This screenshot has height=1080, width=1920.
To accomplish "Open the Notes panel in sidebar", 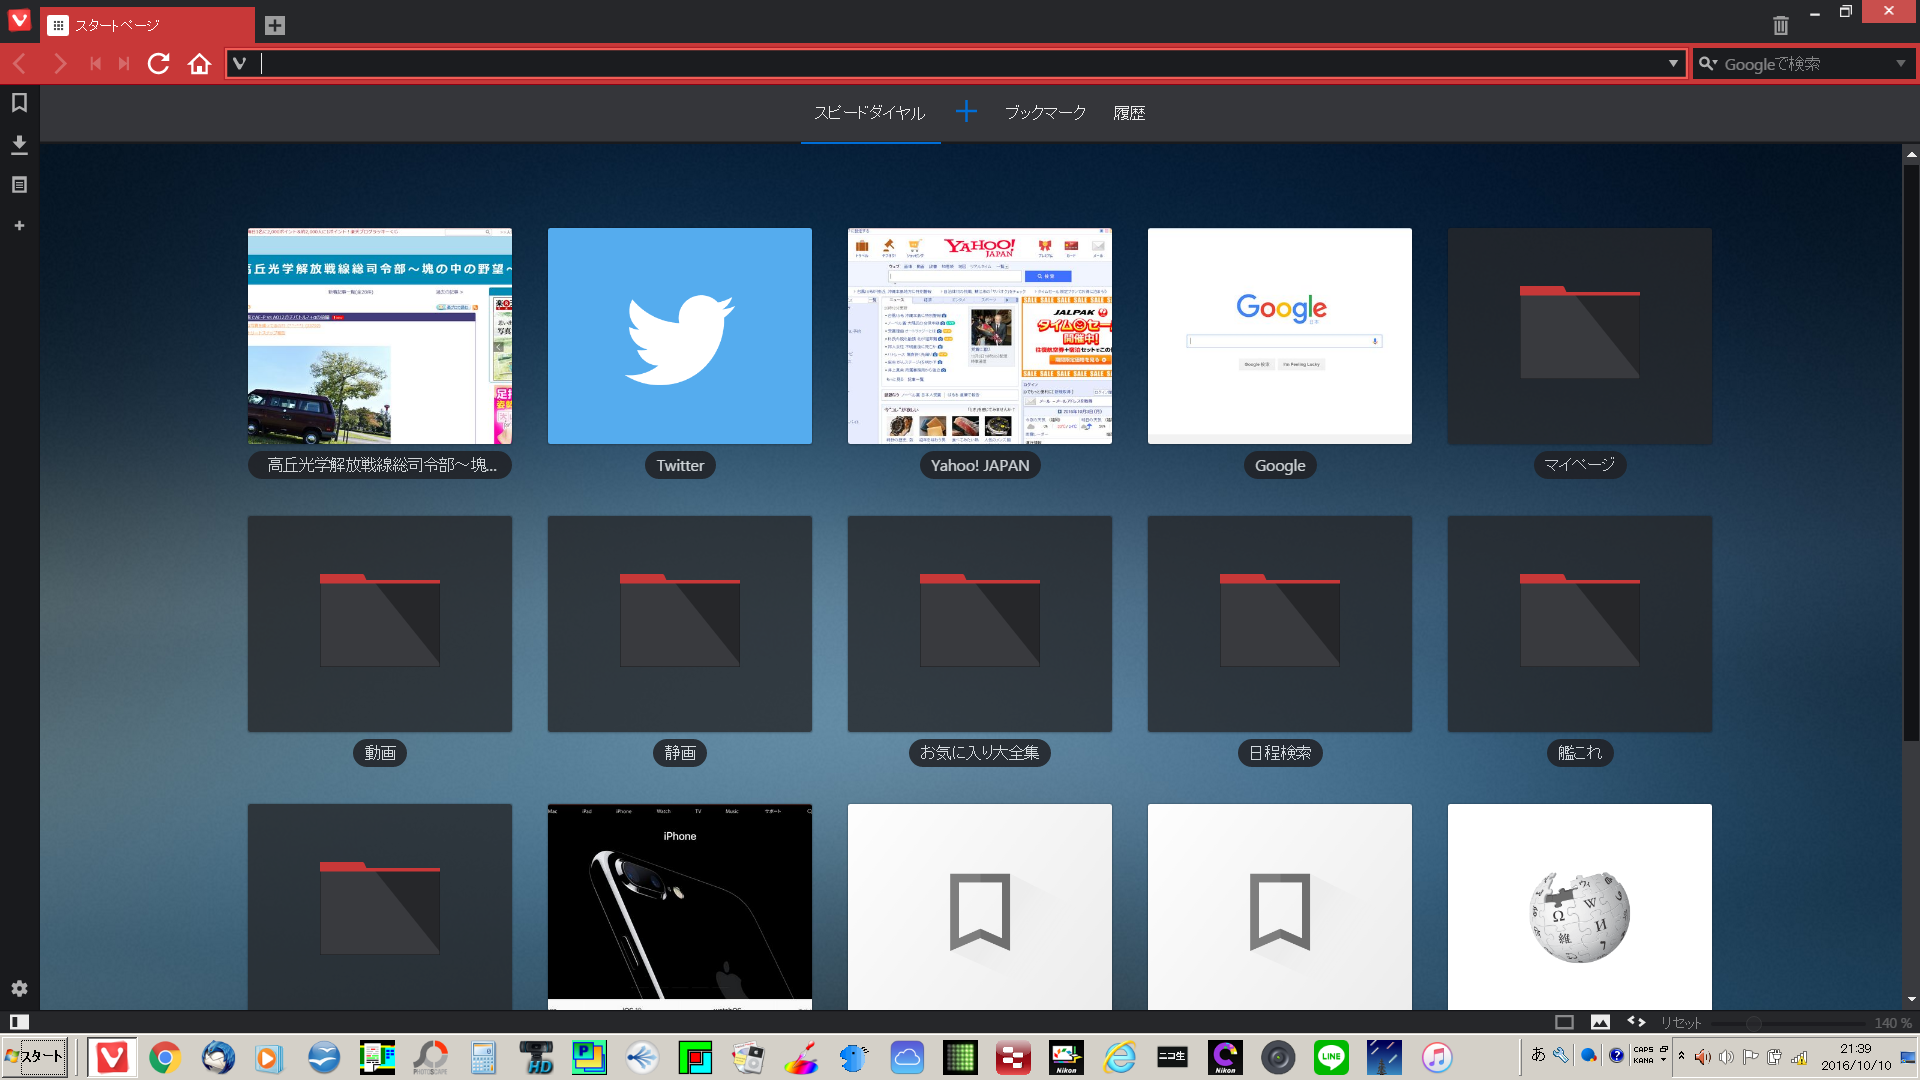I will click(19, 185).
